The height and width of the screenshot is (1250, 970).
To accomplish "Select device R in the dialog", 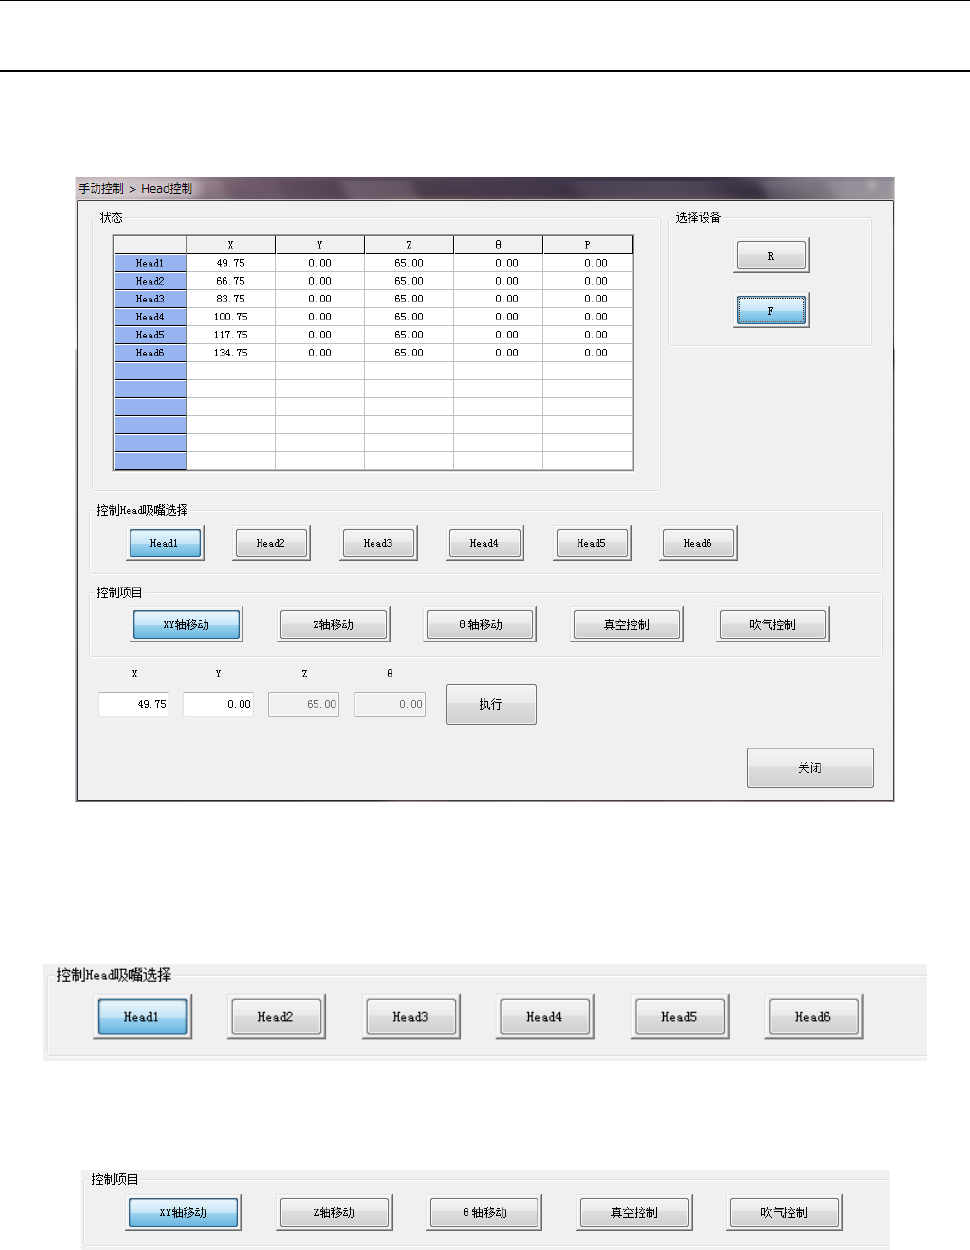I will (771, 256).
